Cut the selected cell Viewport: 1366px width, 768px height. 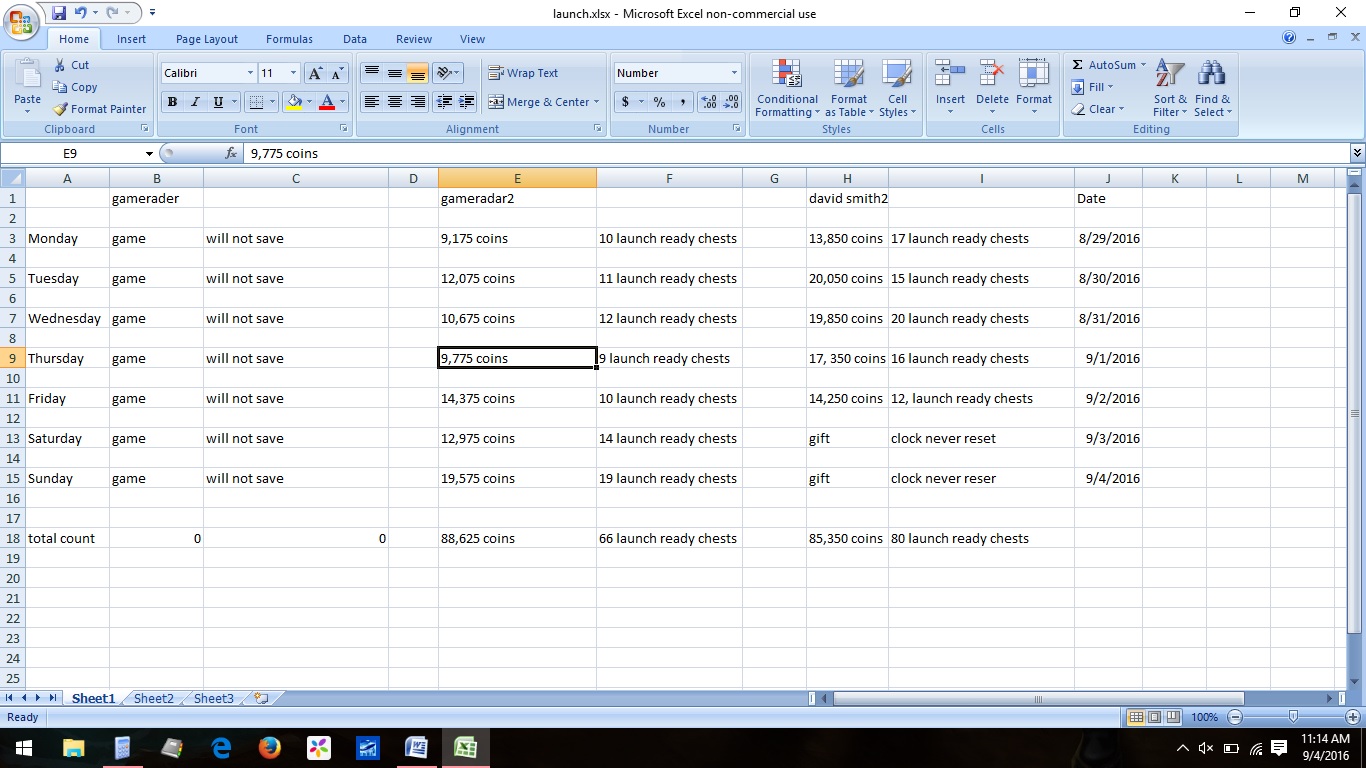[71, 65]
